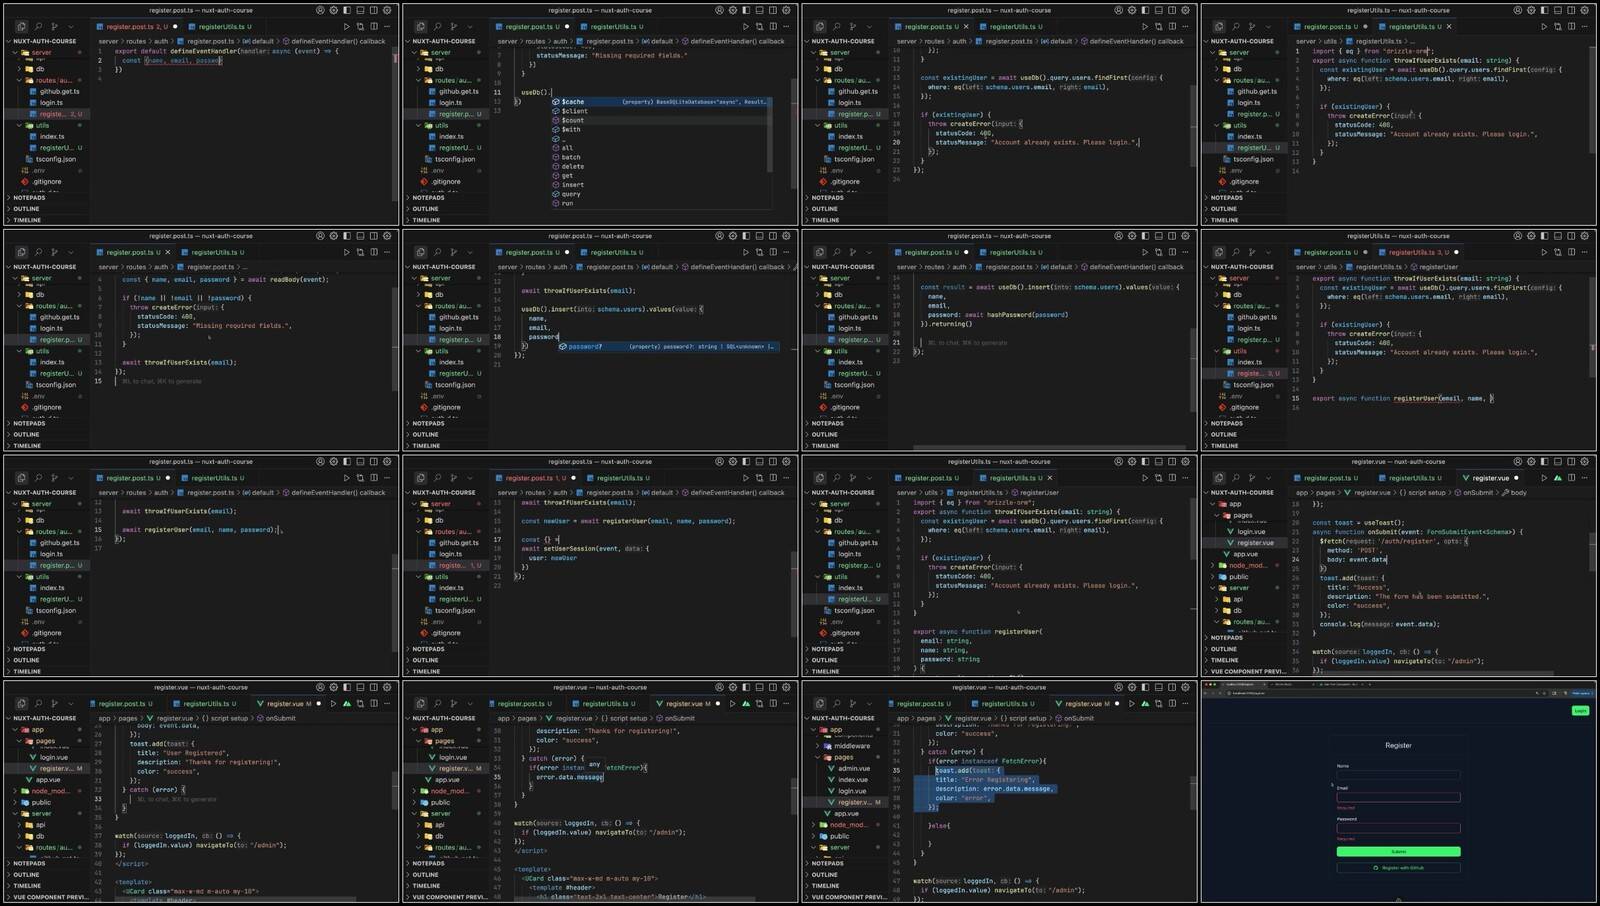Run code in the 'hashPassword' frame
Viewport: 1600px width, 906px height.
click(1145, 252)
